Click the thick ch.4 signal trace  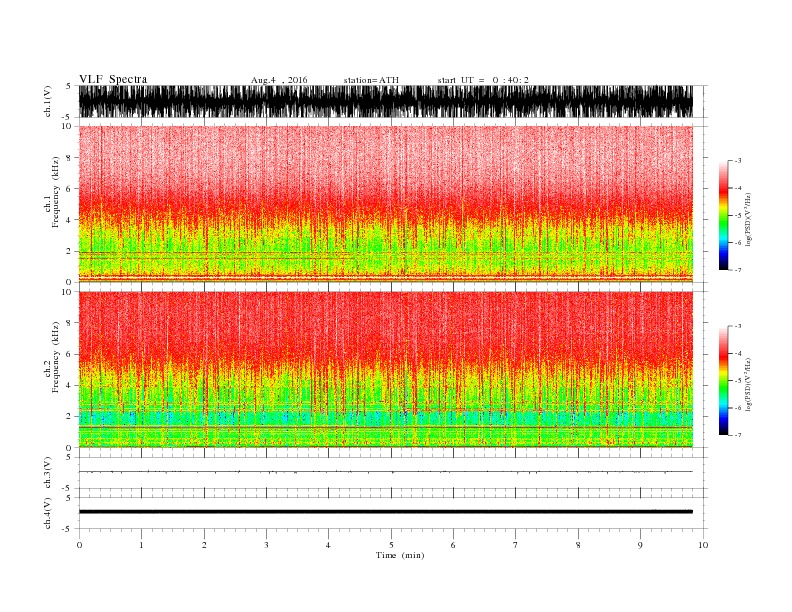[385, 512]
